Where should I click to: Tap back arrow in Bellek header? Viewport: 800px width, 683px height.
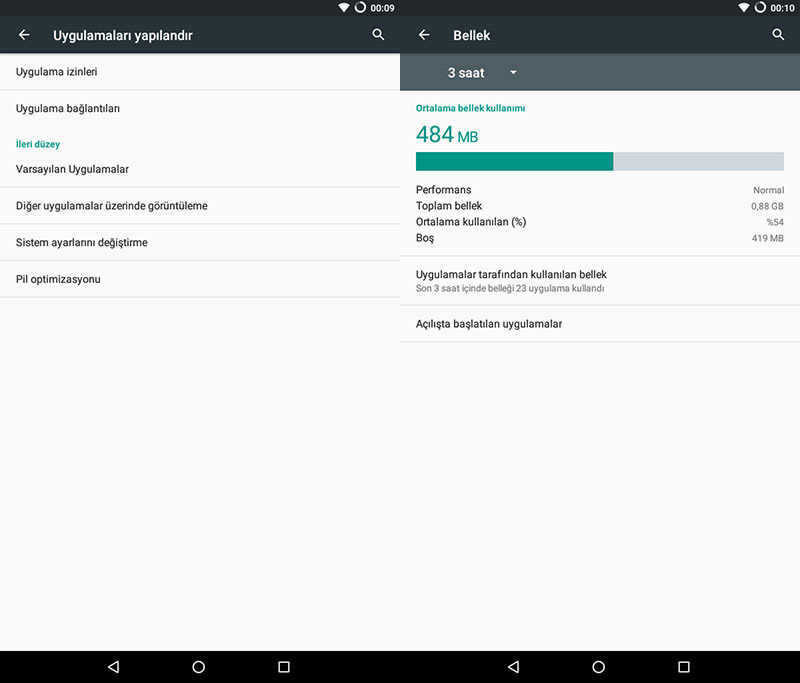[424, 35]
